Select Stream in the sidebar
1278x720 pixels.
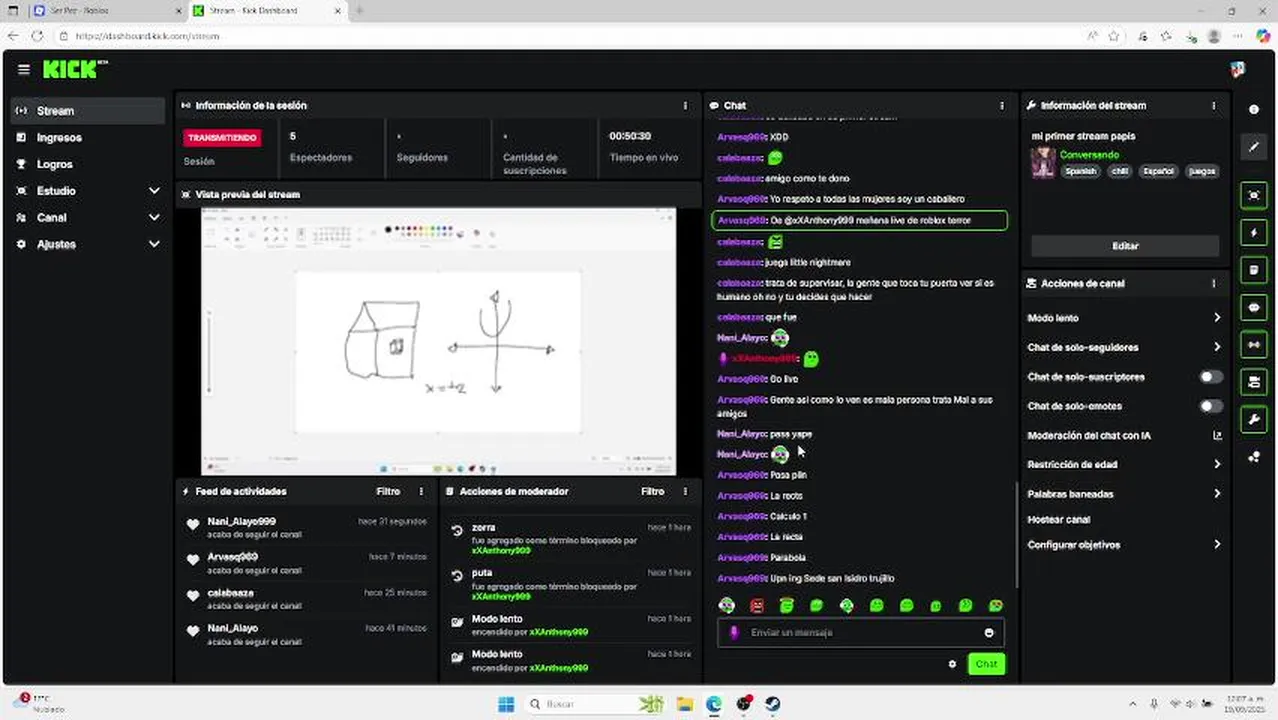click(88, 111)
